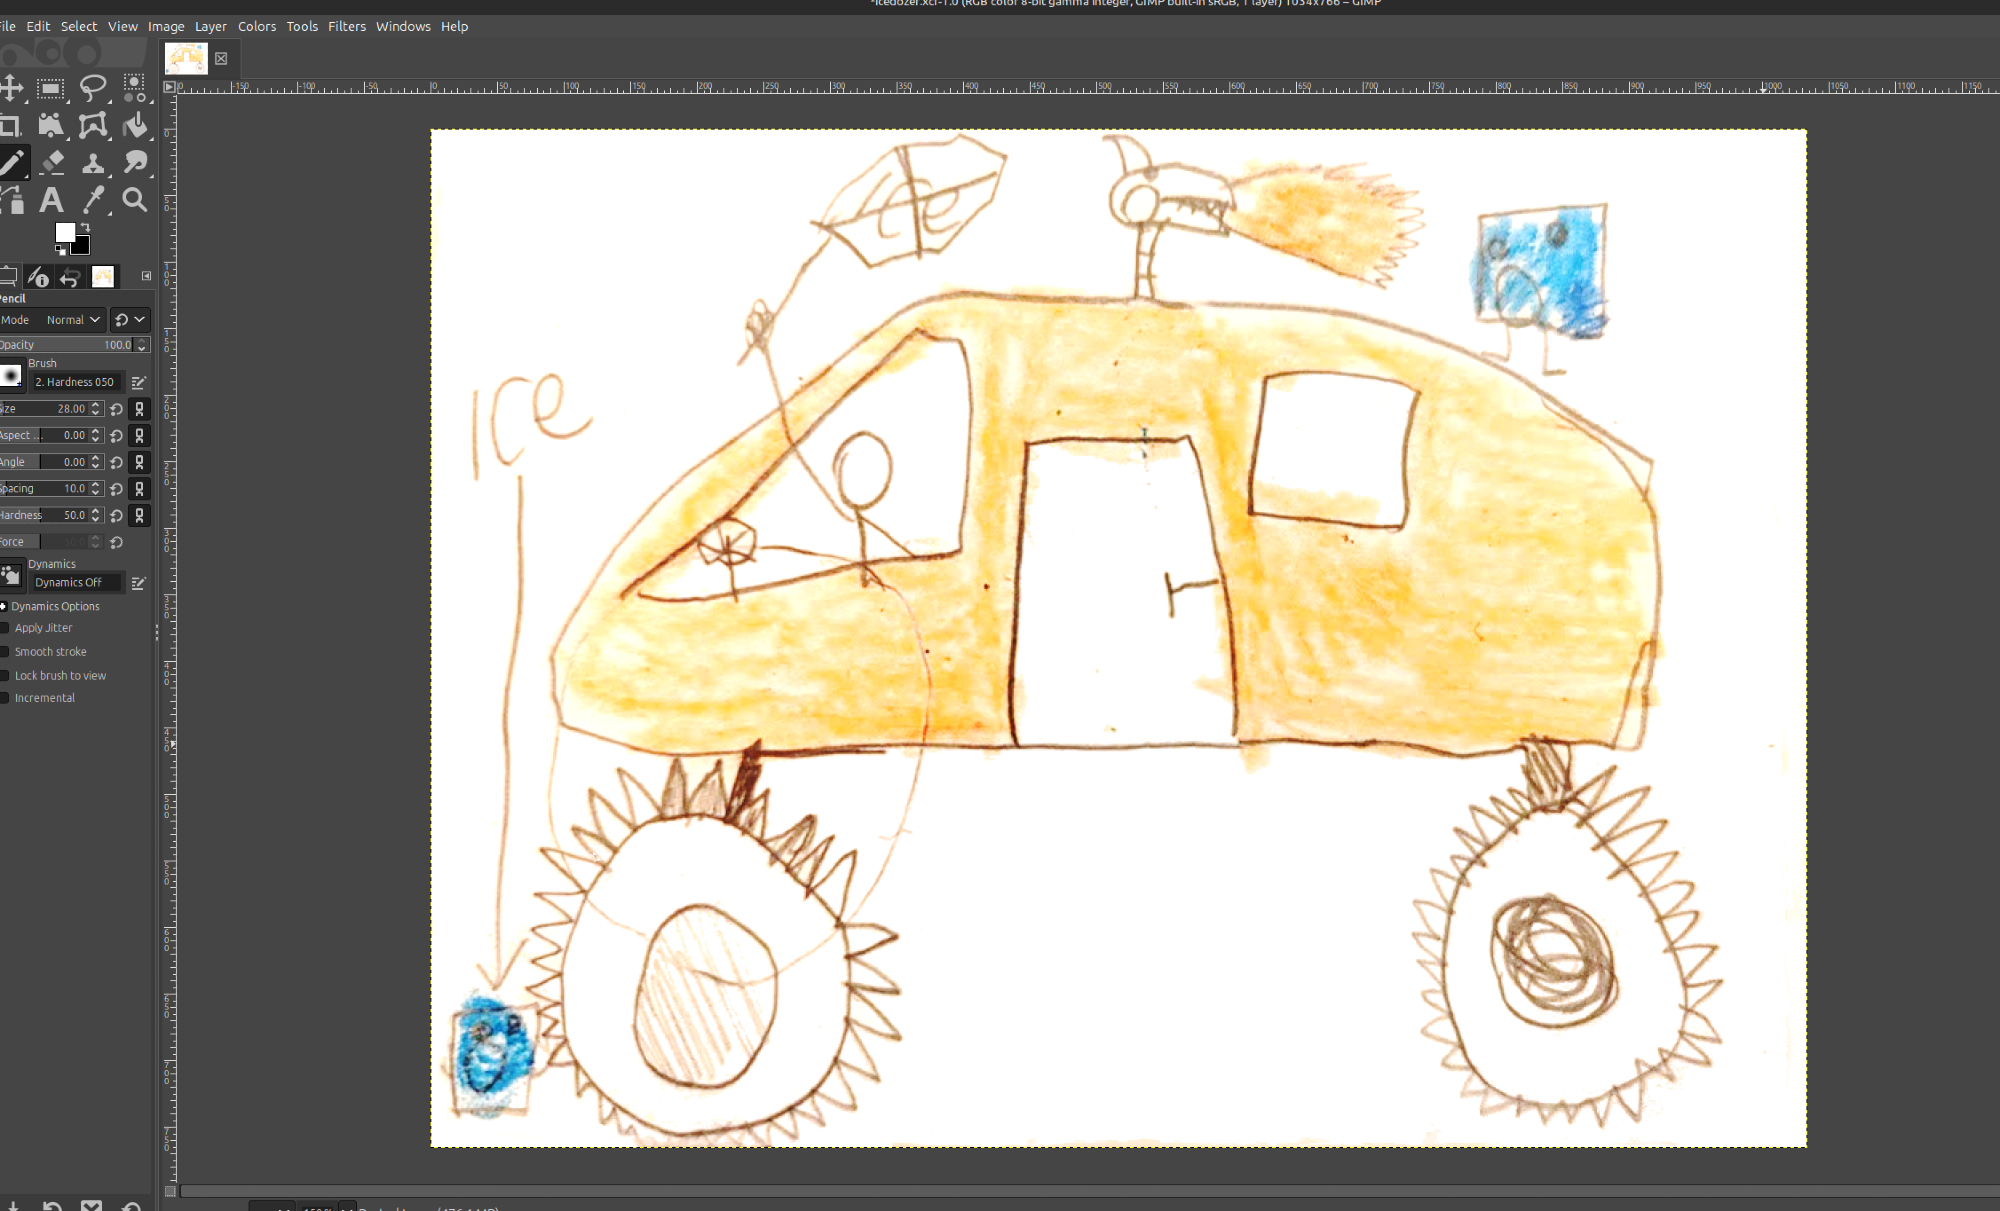Select the Zoom magnifier tool
This screenshot has height=1211, width=2000.
tap(134, 200)
